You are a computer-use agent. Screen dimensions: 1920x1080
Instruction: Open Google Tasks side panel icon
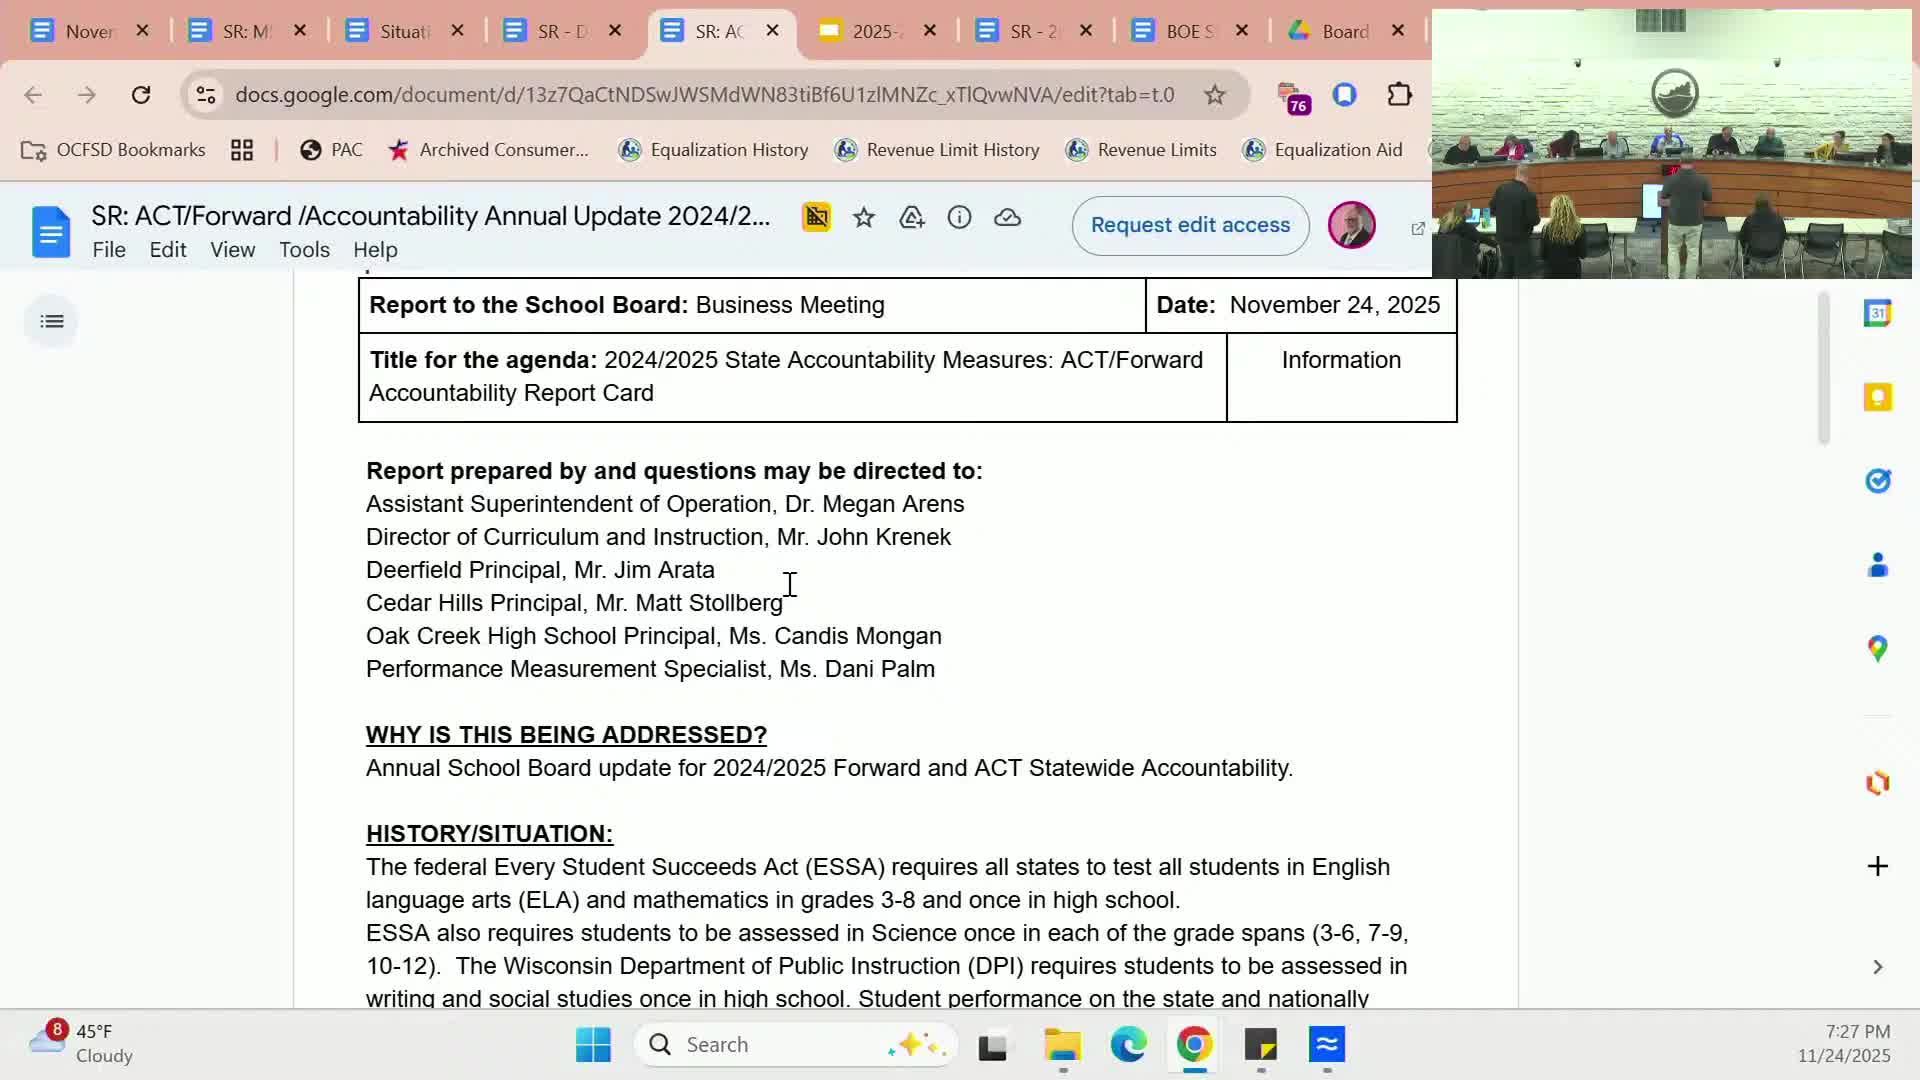1877,481
